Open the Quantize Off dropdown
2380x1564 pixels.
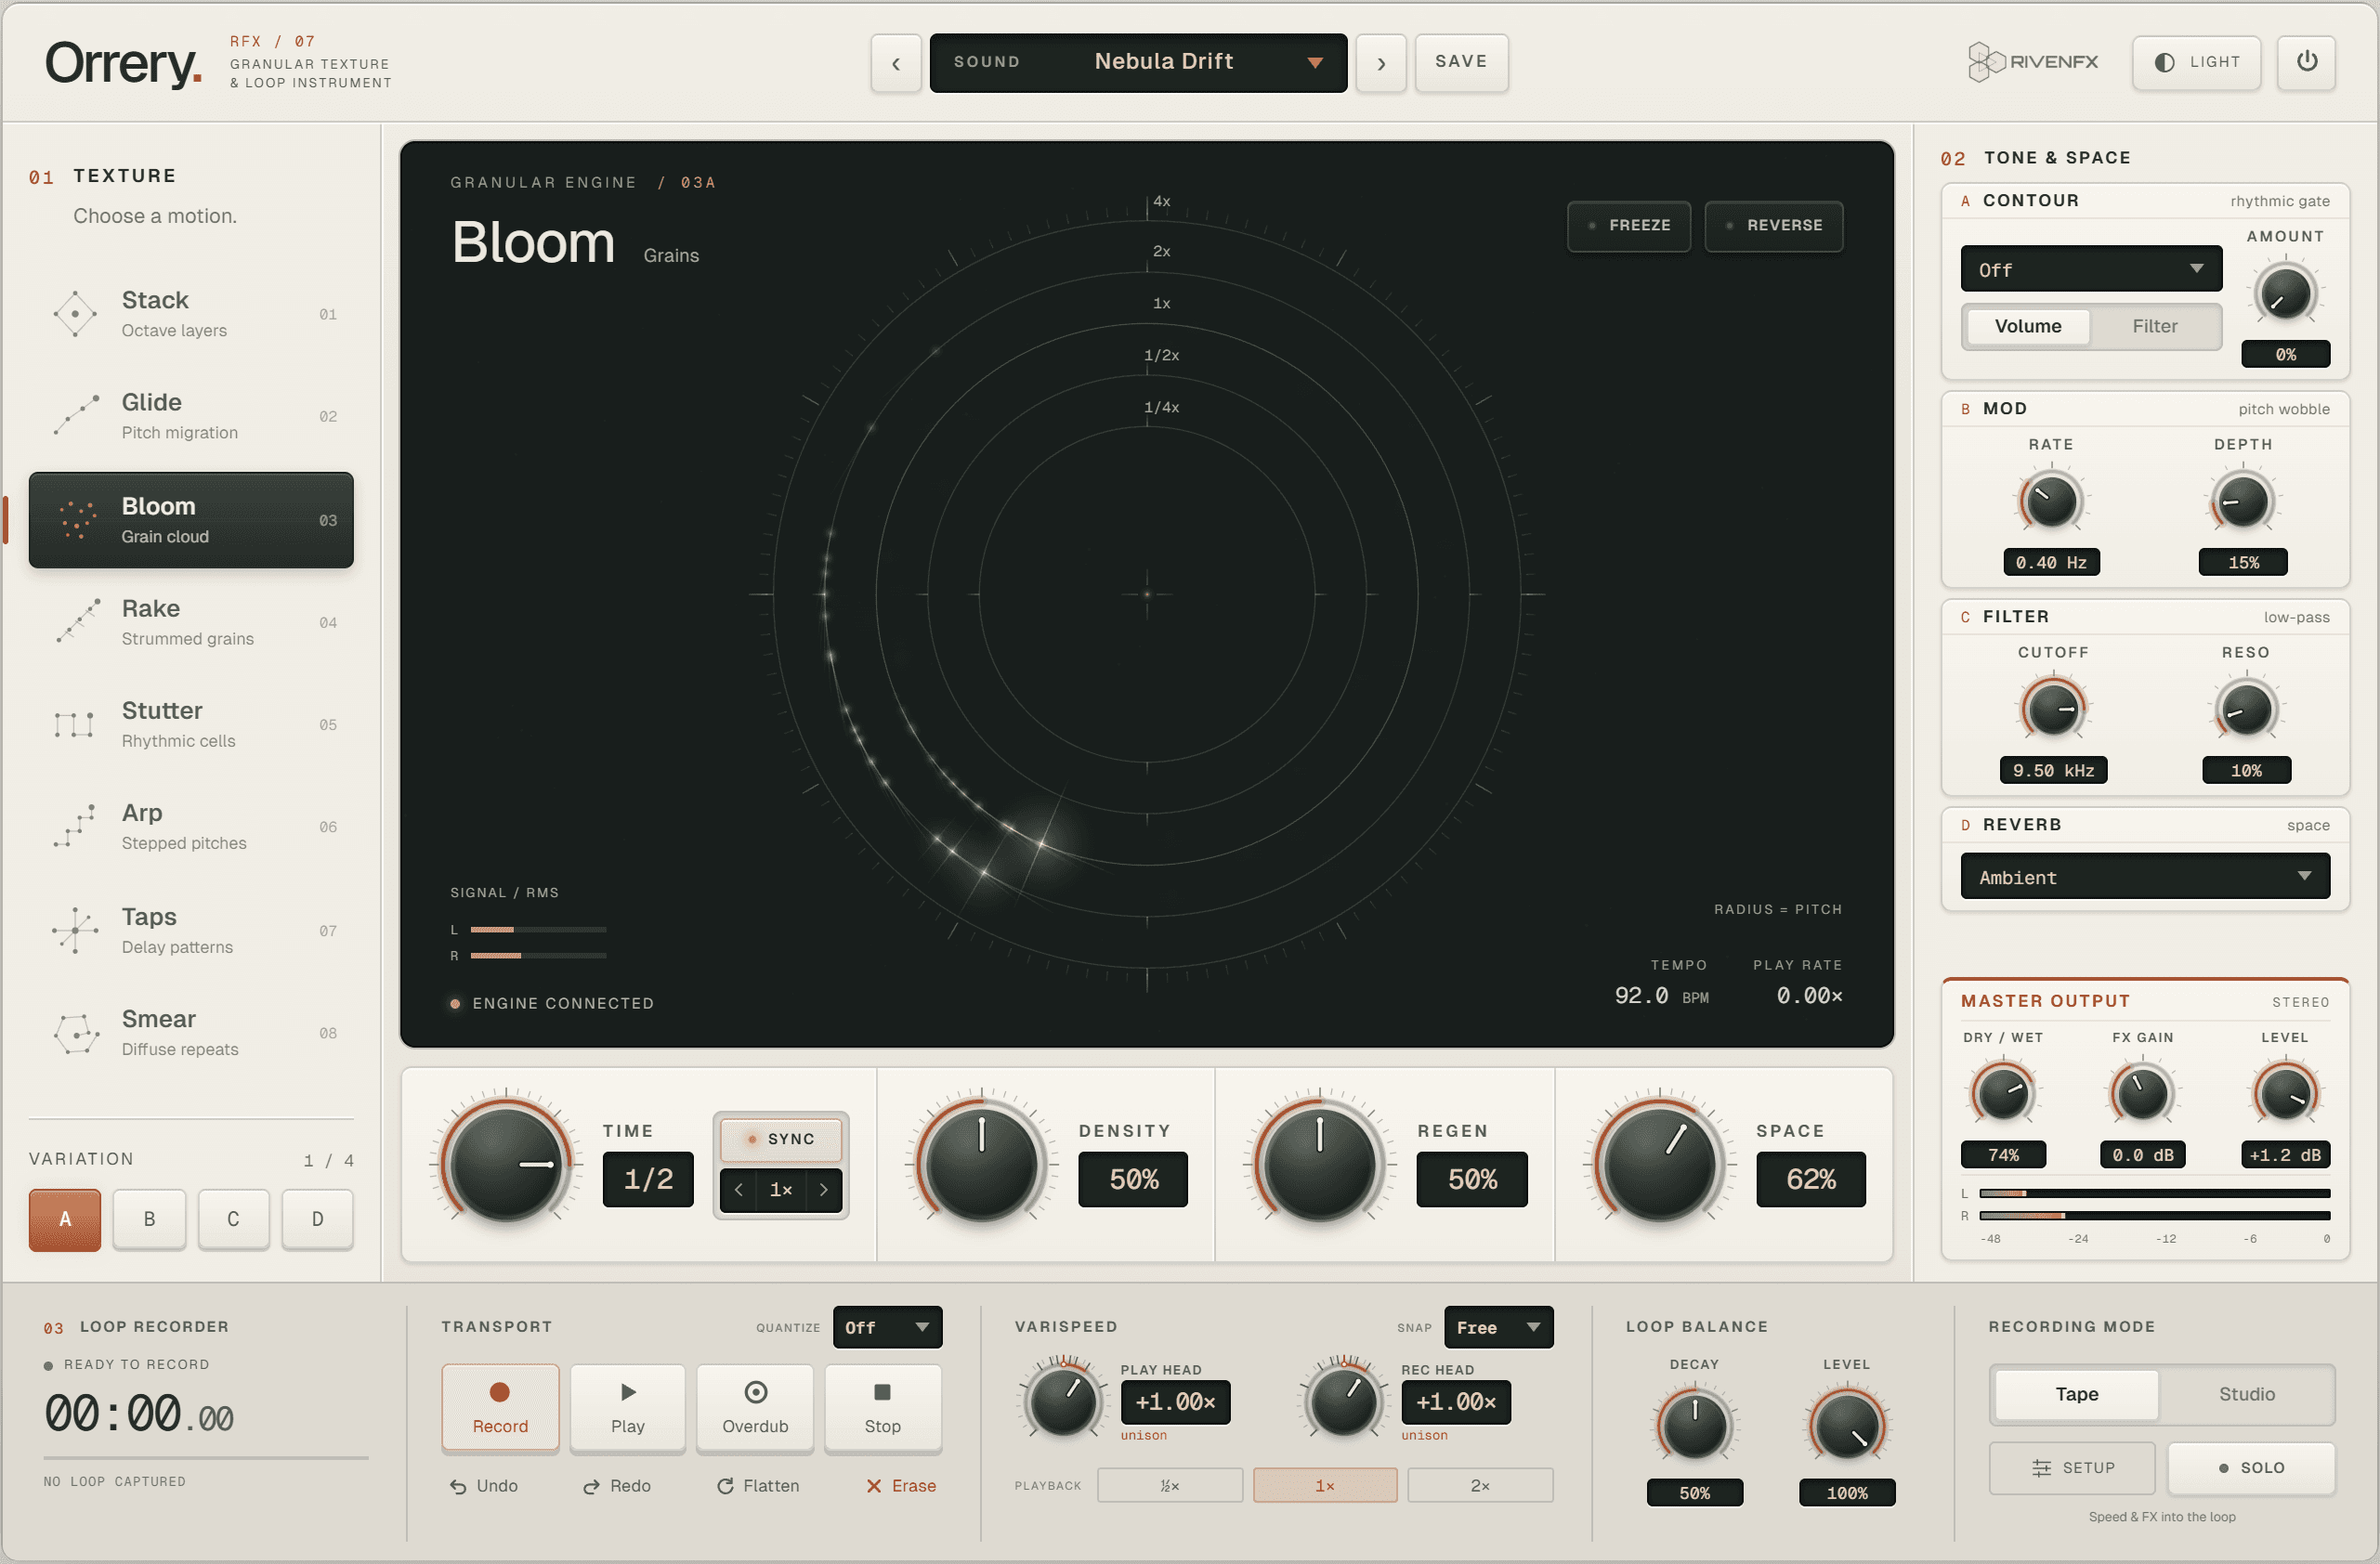886,1327
